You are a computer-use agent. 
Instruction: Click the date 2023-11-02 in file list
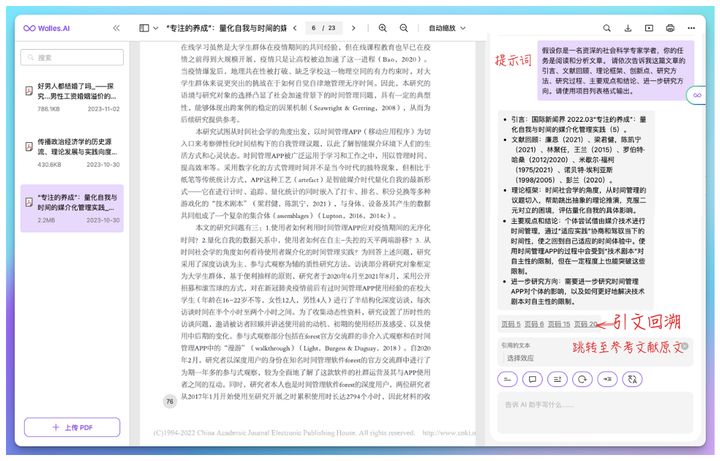tap(104, 109)
